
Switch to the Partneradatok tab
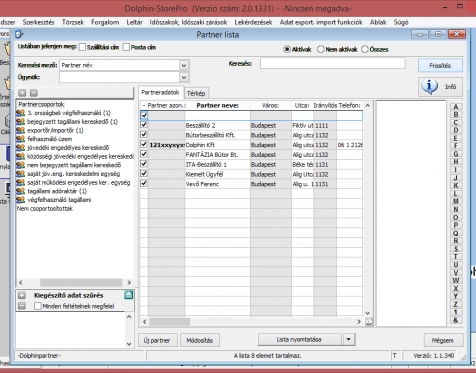(160, 92)
